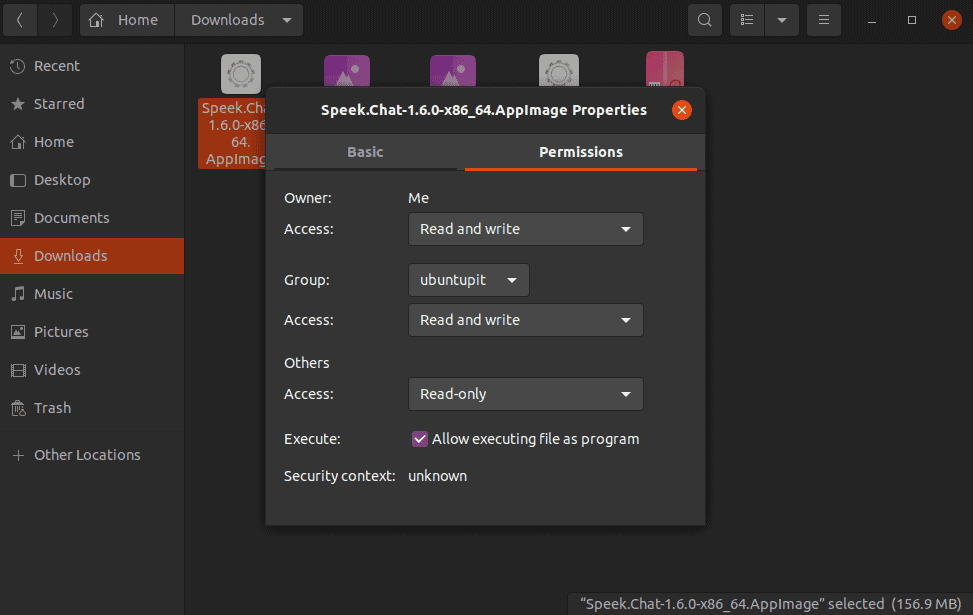The height and width of the screenshot is (615, 973).
Task: Open the search magnifier in toolbar
Action: click(x=704, y=20)
